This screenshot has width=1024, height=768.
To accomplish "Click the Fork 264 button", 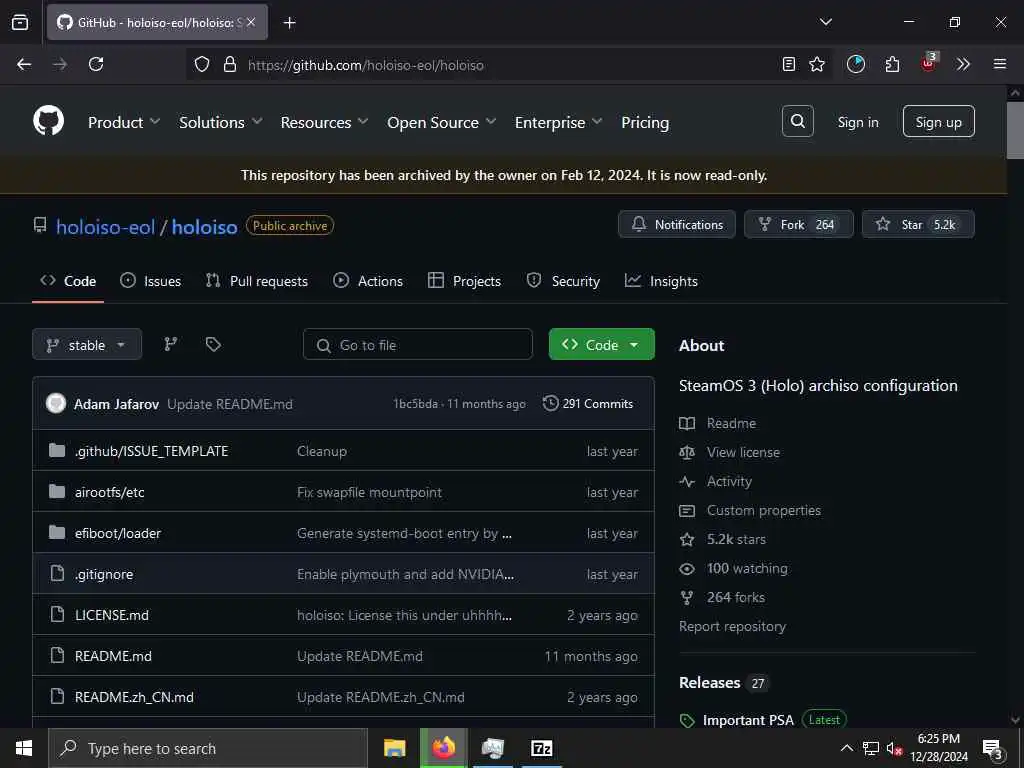I will pos(799,224).
